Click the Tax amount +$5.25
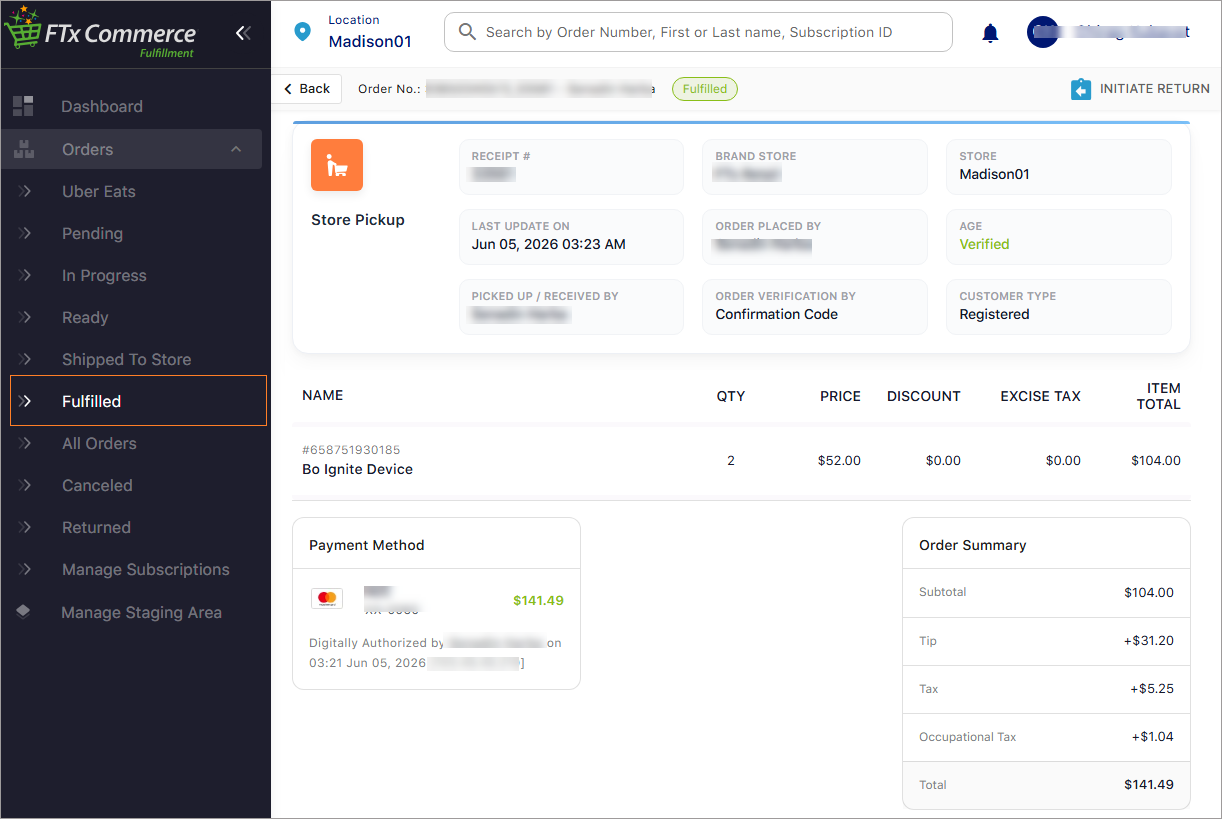This screenshot has width=1222, height=819. 1152,689
